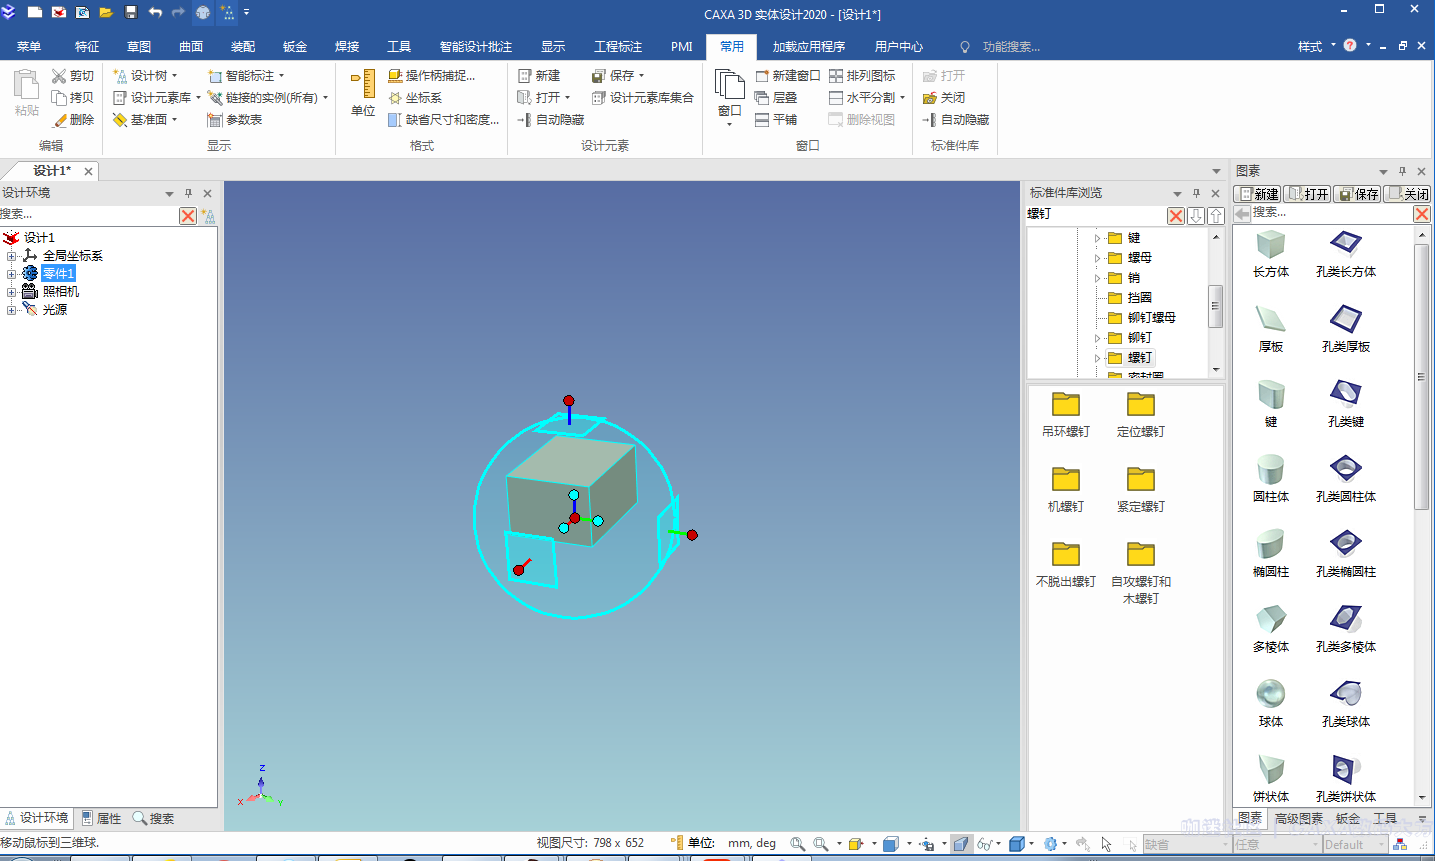Click the 拷贝 (copy) icon
This screenshot has width=1443, height=861.
click(x=59, y=98)
